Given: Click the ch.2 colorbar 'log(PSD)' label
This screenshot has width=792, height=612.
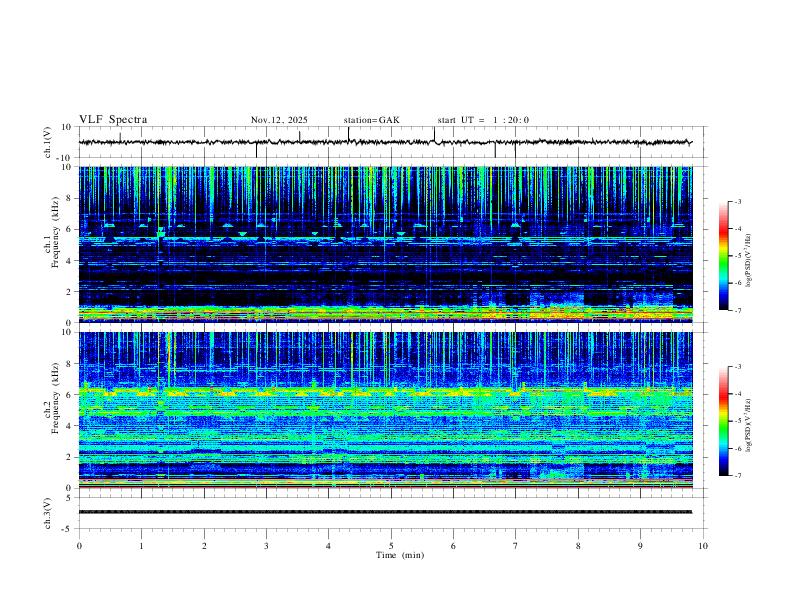Looking at the screenshot, I should [x=749, y=425].
